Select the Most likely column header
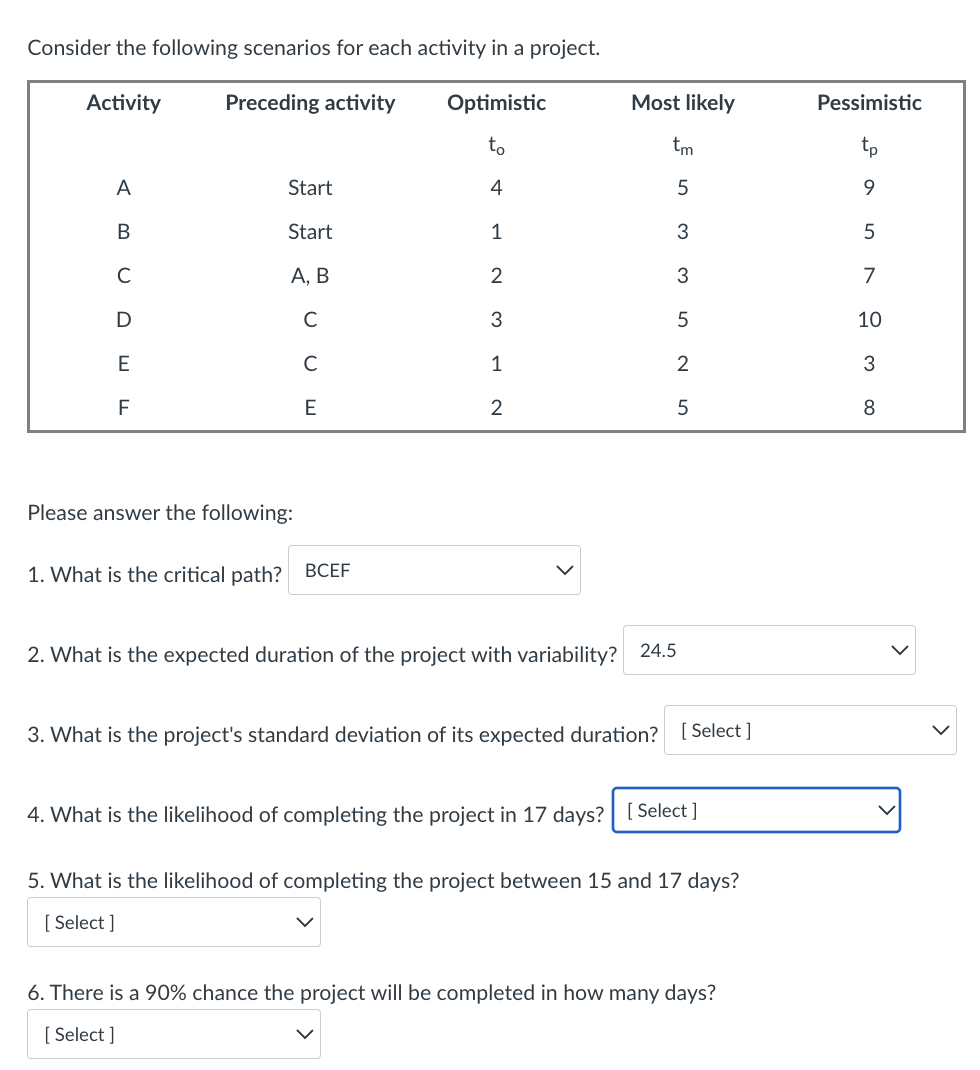980x1070 pixels. [683, 102]
